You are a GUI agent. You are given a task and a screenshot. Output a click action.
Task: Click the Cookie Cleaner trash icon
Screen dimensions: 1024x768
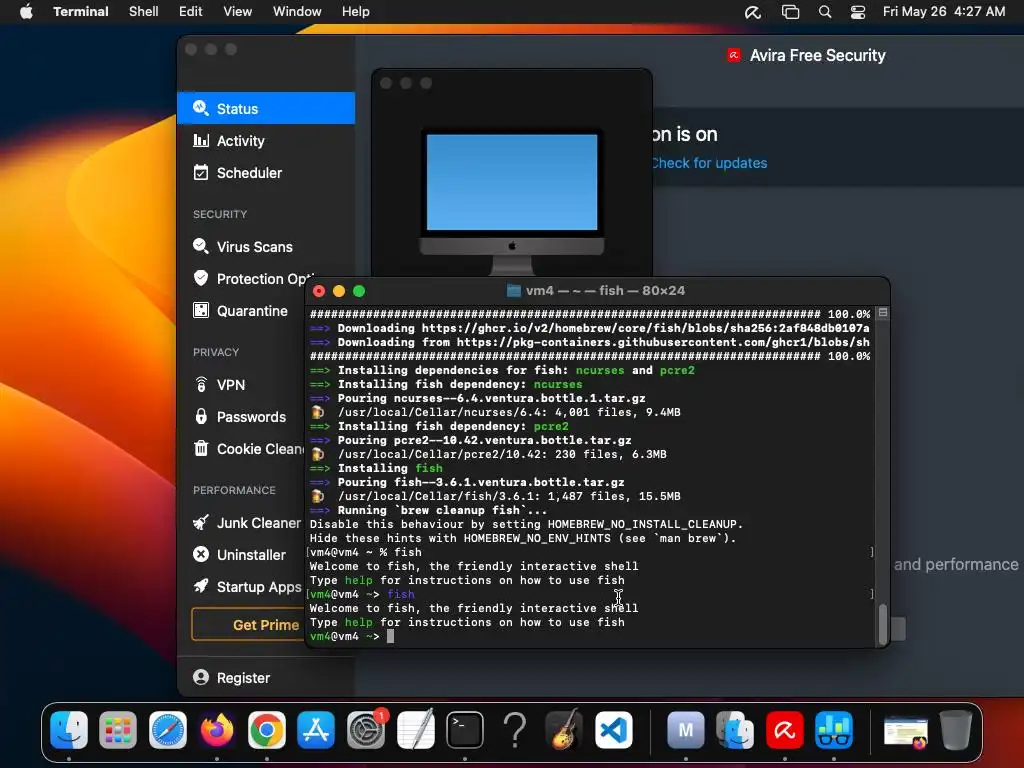pos(200,449)
